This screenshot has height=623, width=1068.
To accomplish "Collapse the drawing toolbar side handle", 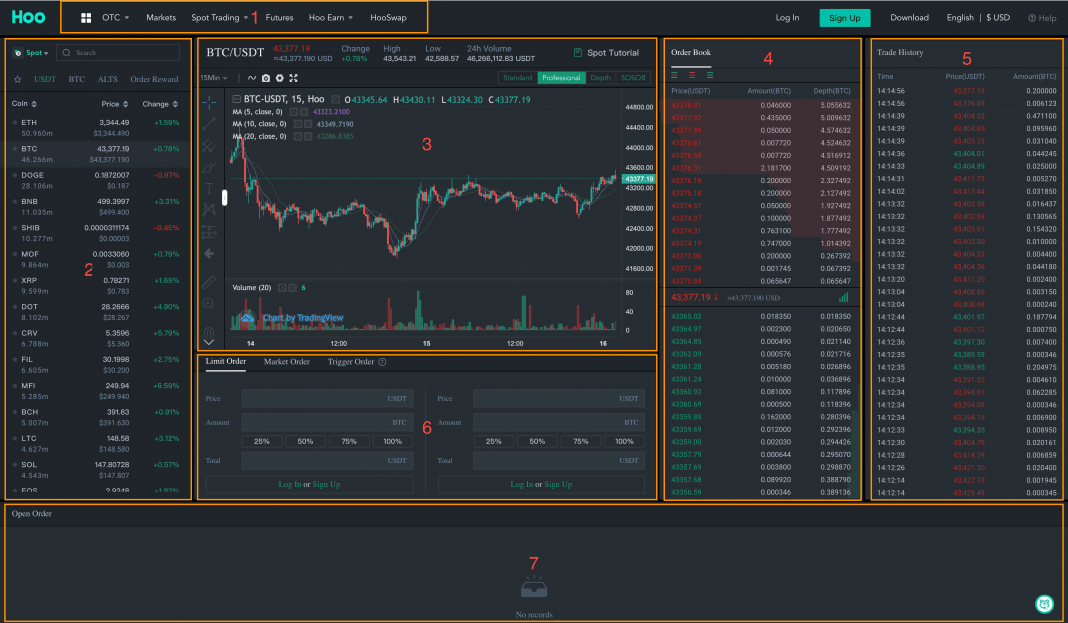I will click(225, 198).
